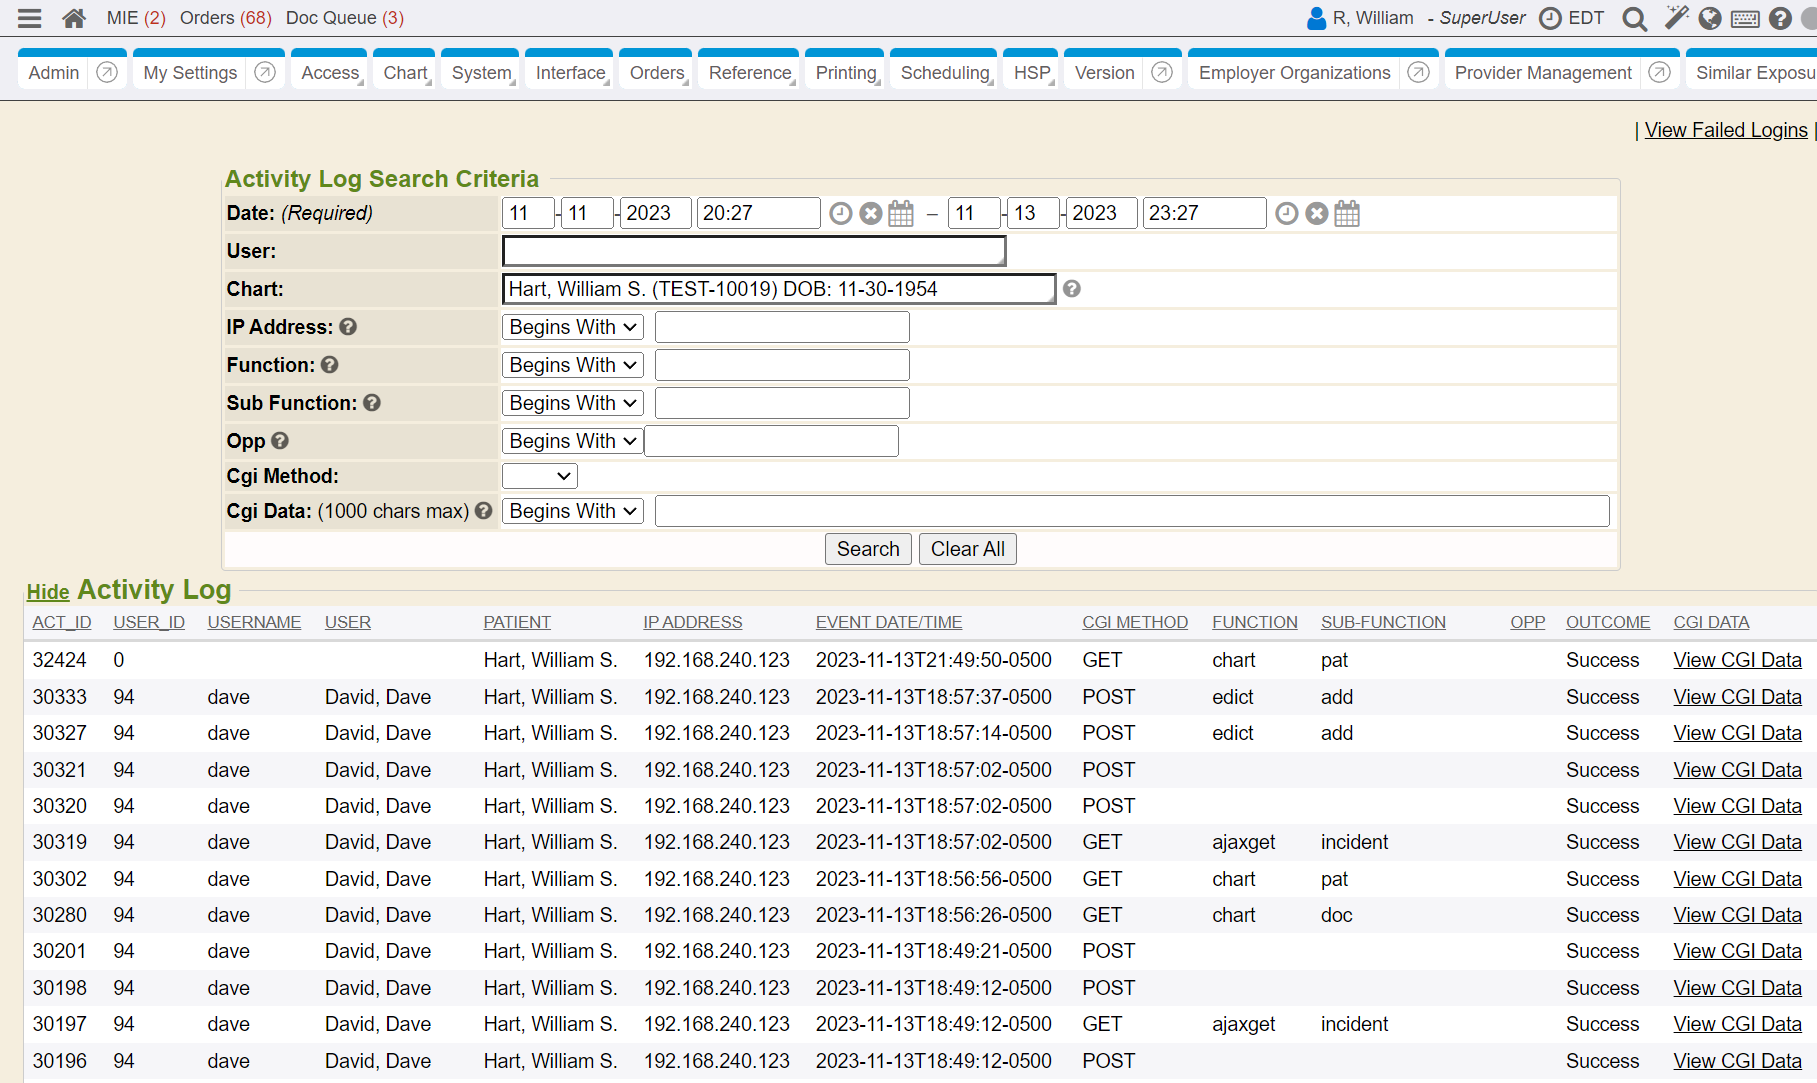View CGI Data for activity 32424
1817x1083 pixels.
click(1737, 660)
